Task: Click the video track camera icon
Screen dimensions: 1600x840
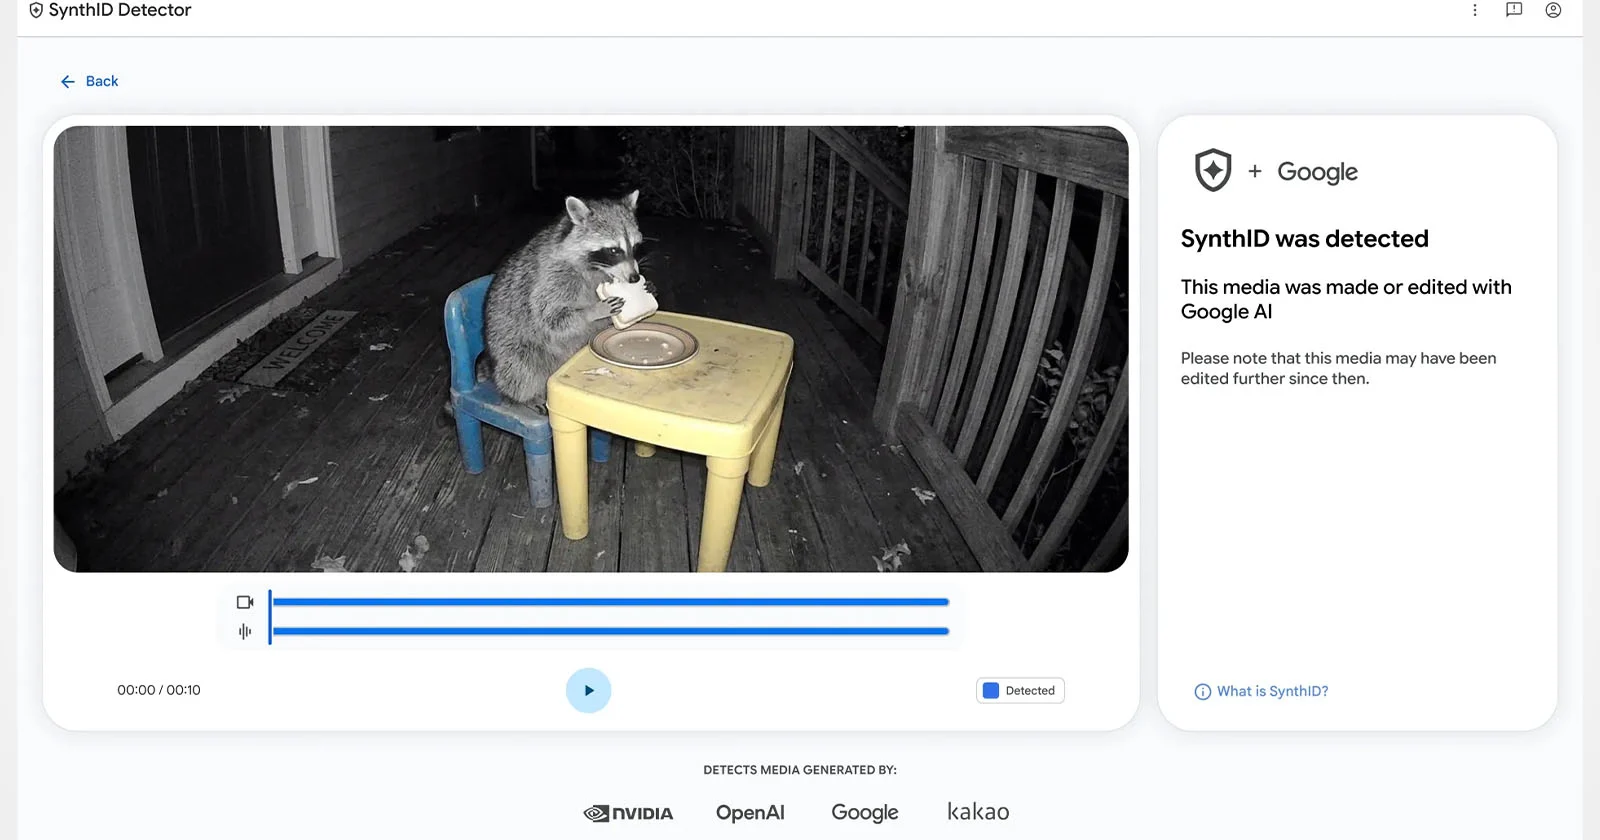Action: point(245,602)
